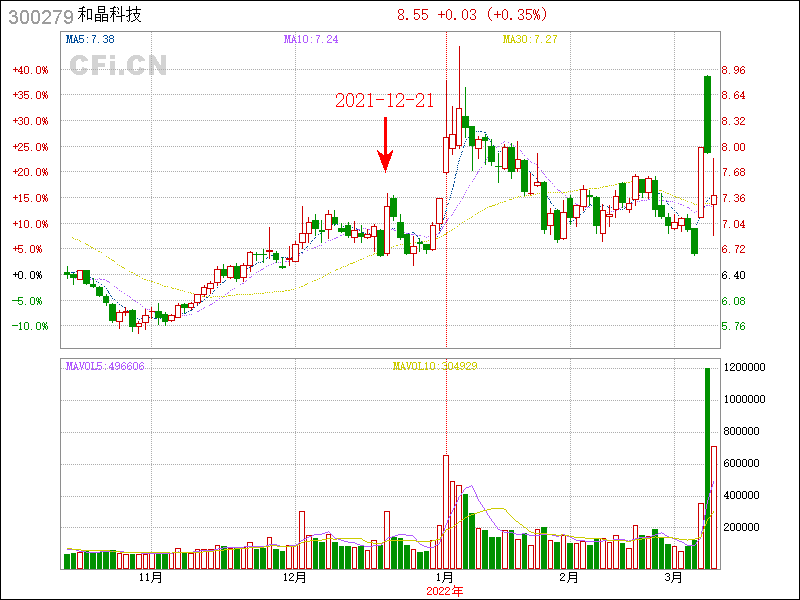Image resolution: width=800 pixels, height=600 pixels.
Task: Select the 8.00 price label
Action: coord(734,147)
